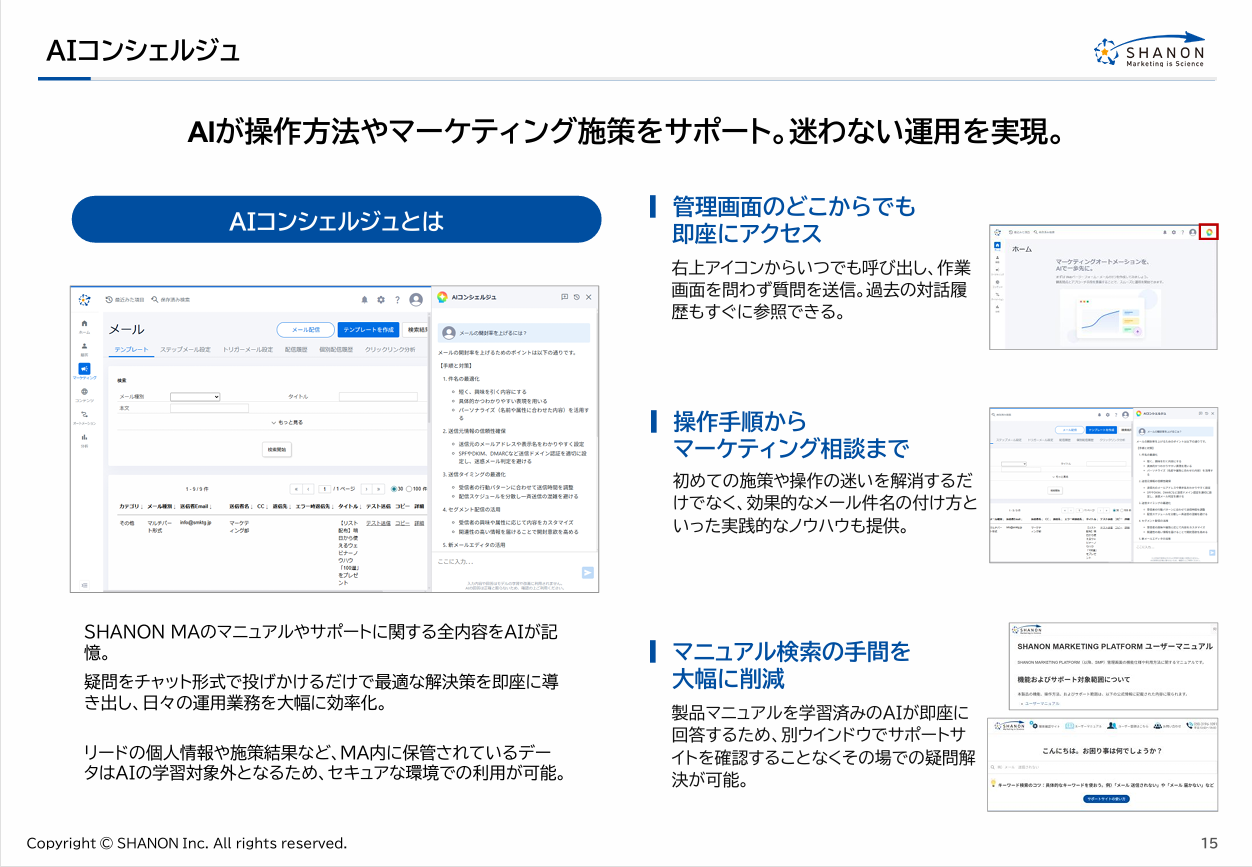The image size is (1252, 867).
Task: Open the 分析 bar-chart icon in the large screenshot sidebar
Action: point(84,437)
